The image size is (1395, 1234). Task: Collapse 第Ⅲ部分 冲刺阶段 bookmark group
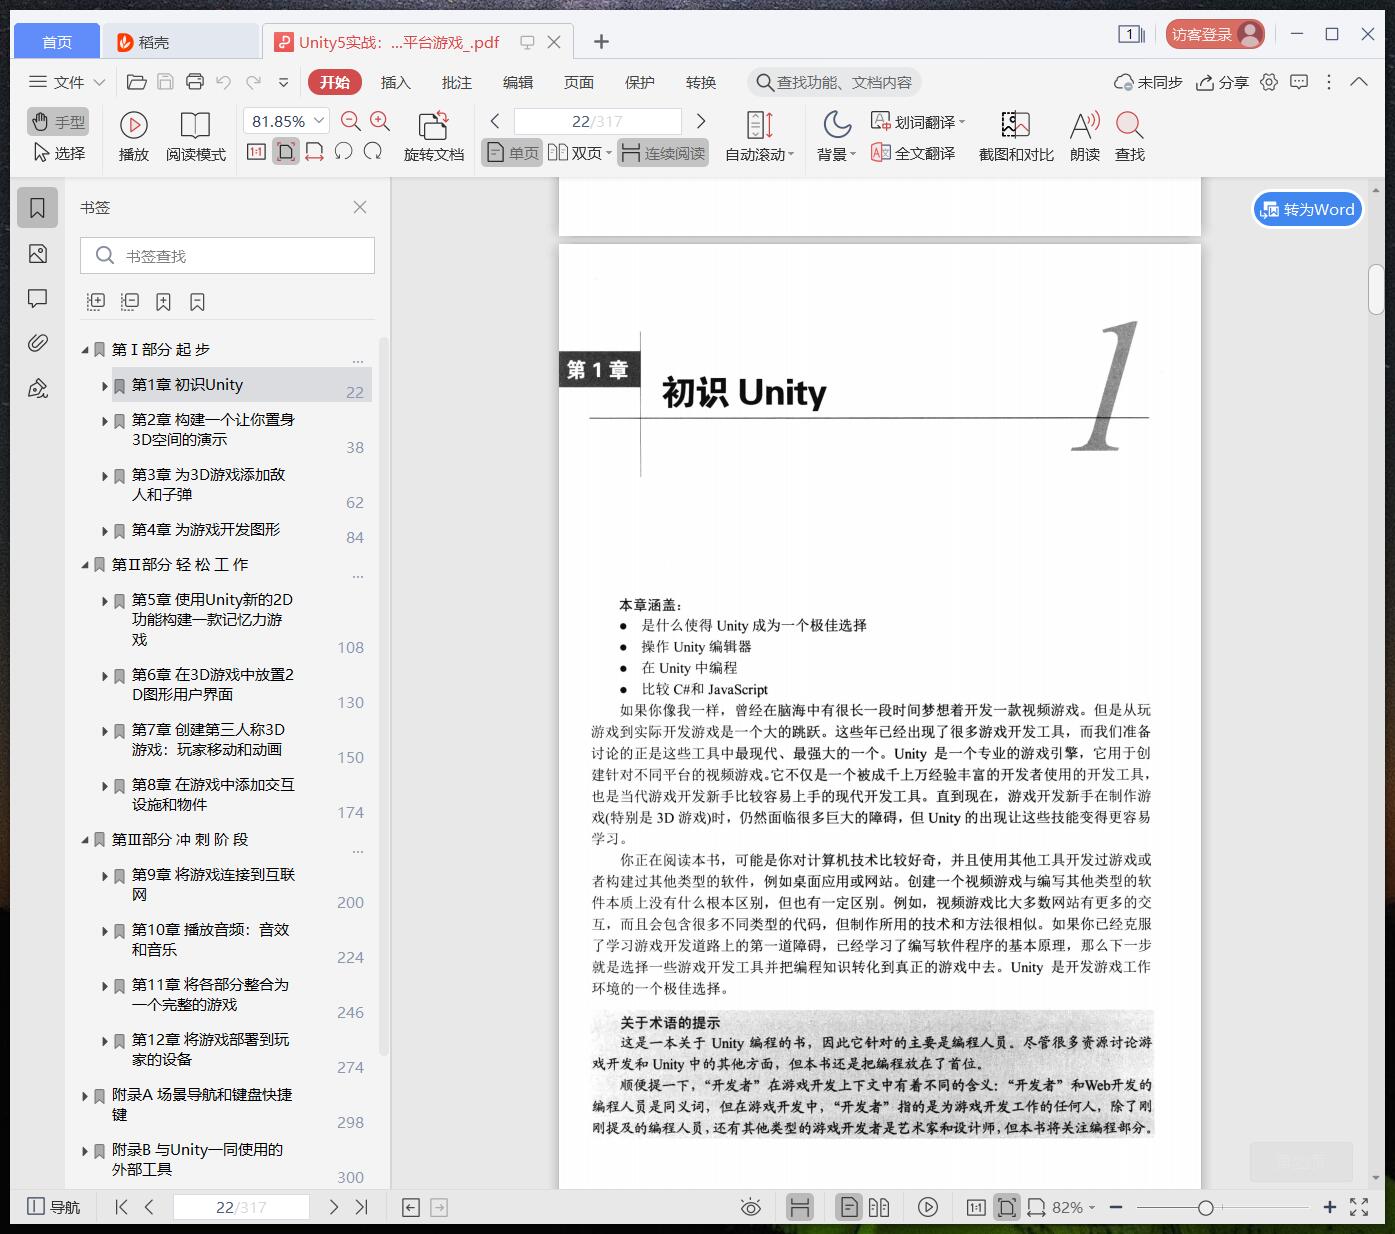(85, 840)
